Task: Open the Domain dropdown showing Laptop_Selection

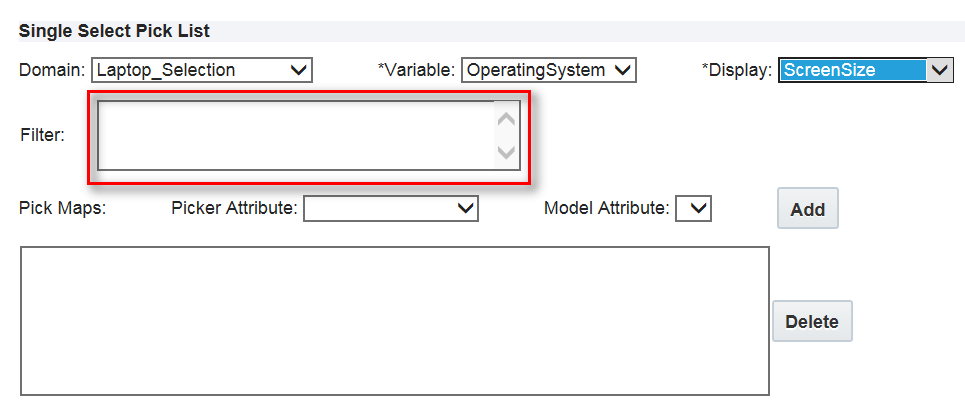Action: coord(201,70)
